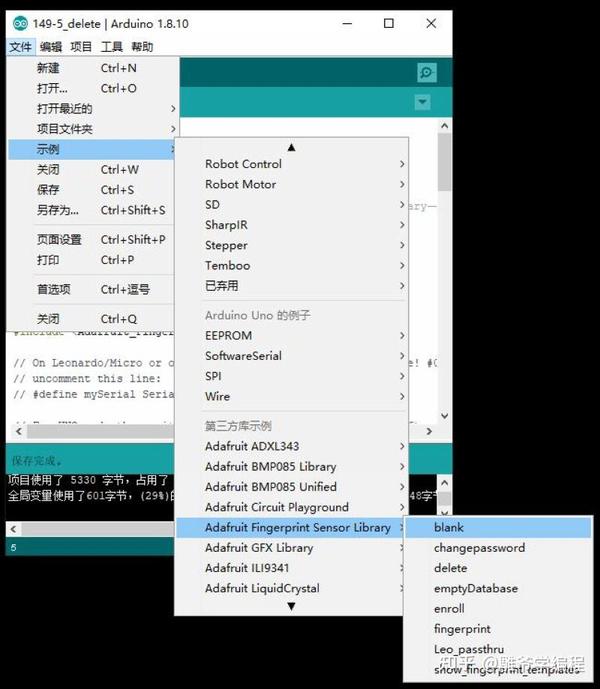Click the 保存完成。 status message
Viewport: 600px width, 689px height.
(37, 461)
